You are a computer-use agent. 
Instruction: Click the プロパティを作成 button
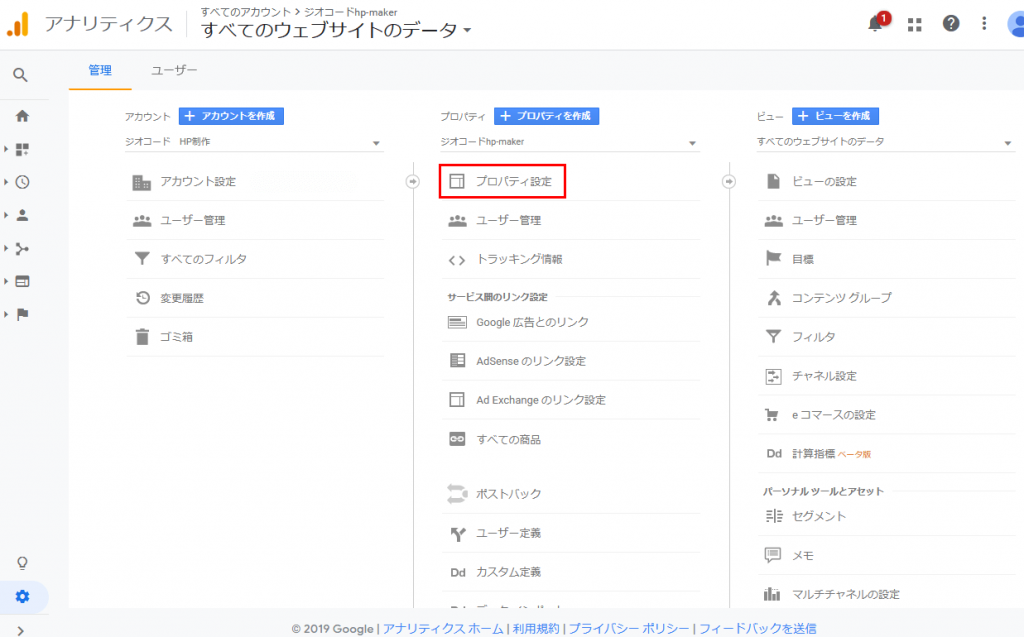(546, 116)
